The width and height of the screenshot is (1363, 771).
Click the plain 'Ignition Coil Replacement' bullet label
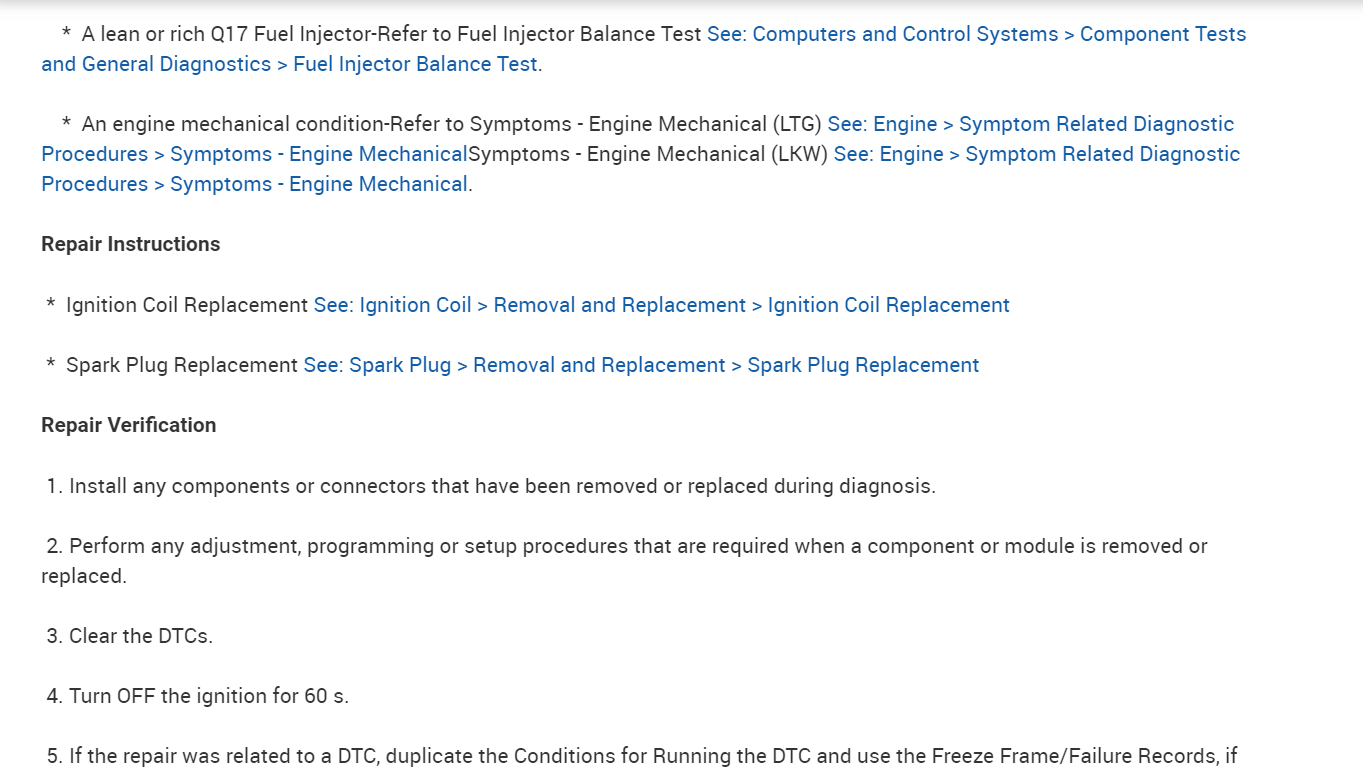pos(187,305)
